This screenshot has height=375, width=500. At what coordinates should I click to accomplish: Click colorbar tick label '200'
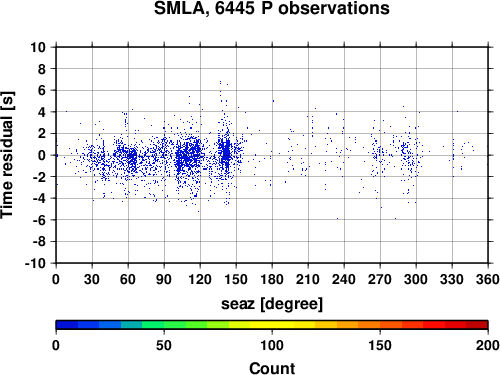coord(488,345)
